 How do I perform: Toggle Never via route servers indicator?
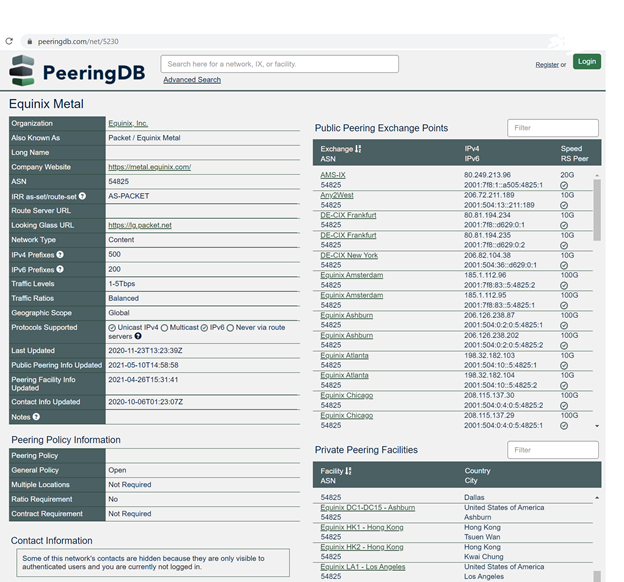point(230,328)
